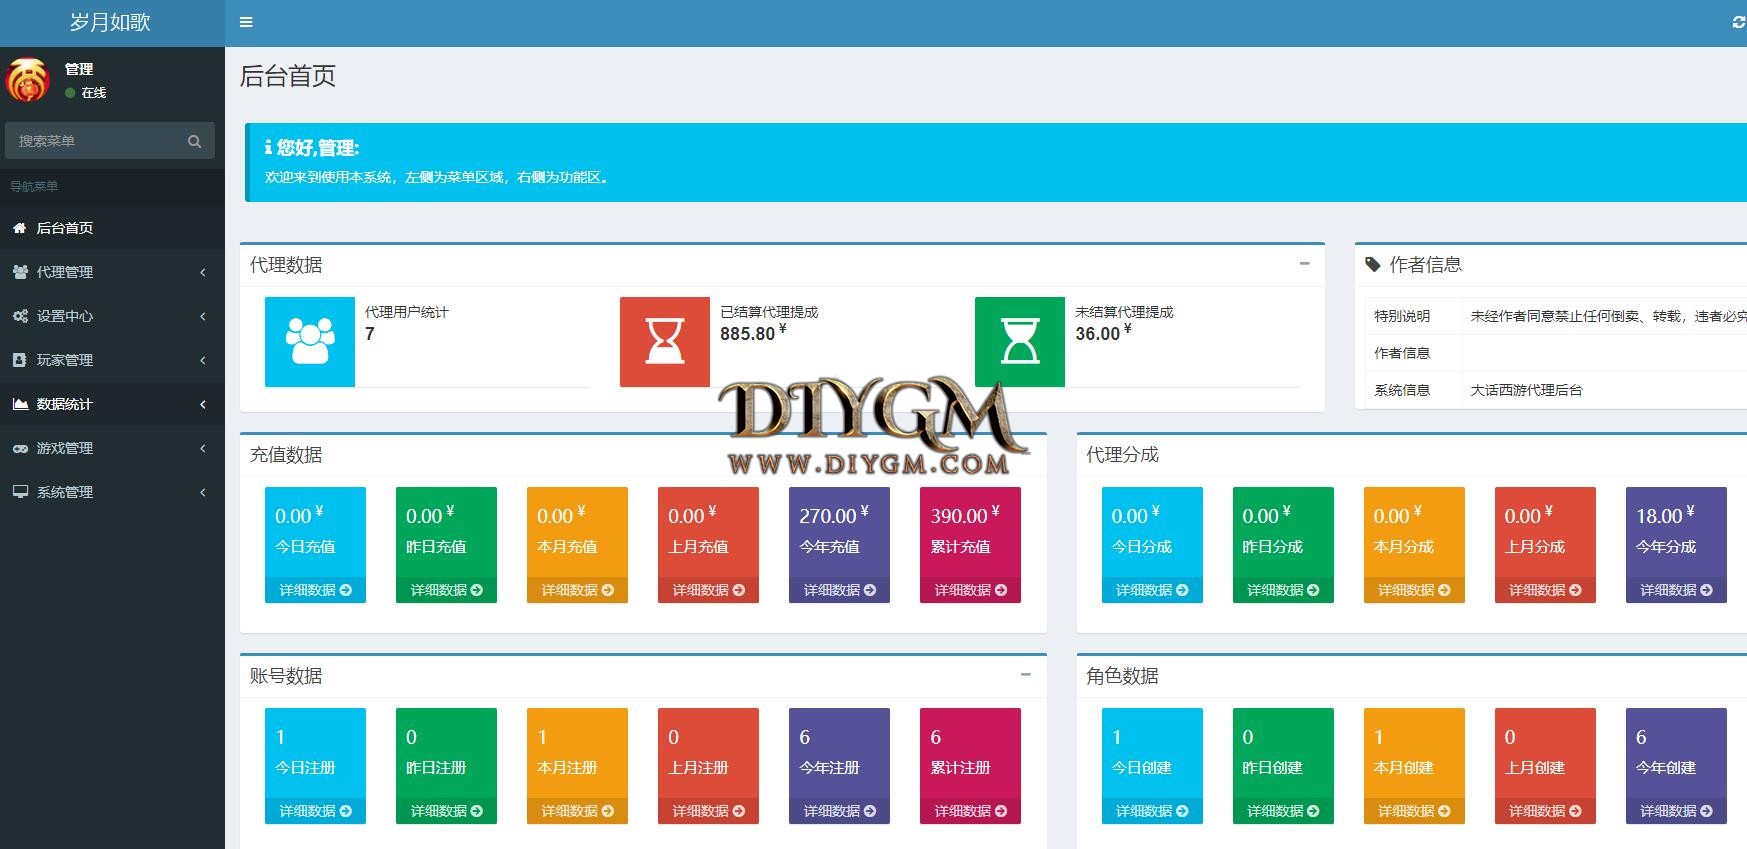Click the contact card icon beside 玩家管理
This screenshot has width=1747, height=849.
pyautogui.click(x=20, y=360)
